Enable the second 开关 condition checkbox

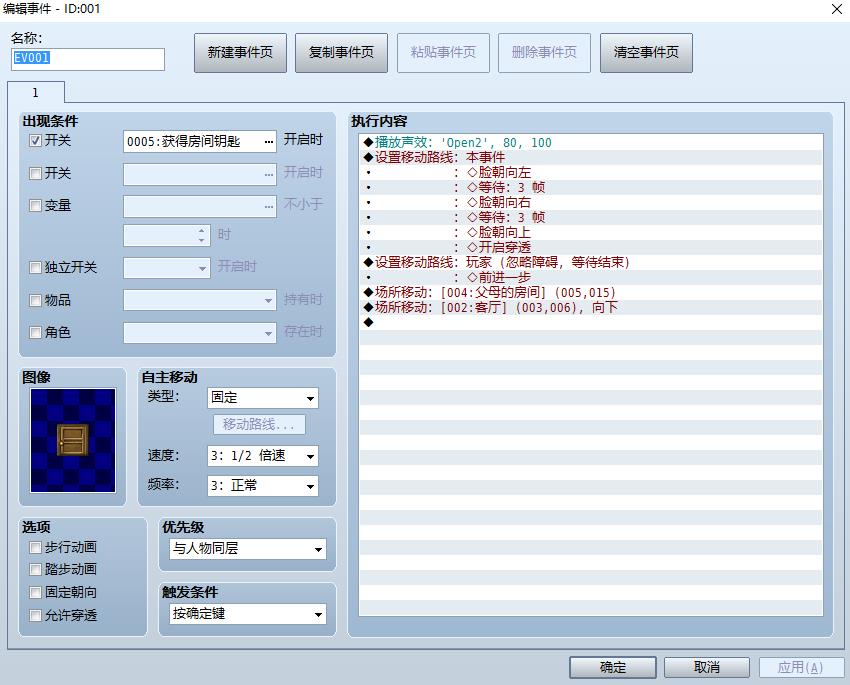coord(35,173)
